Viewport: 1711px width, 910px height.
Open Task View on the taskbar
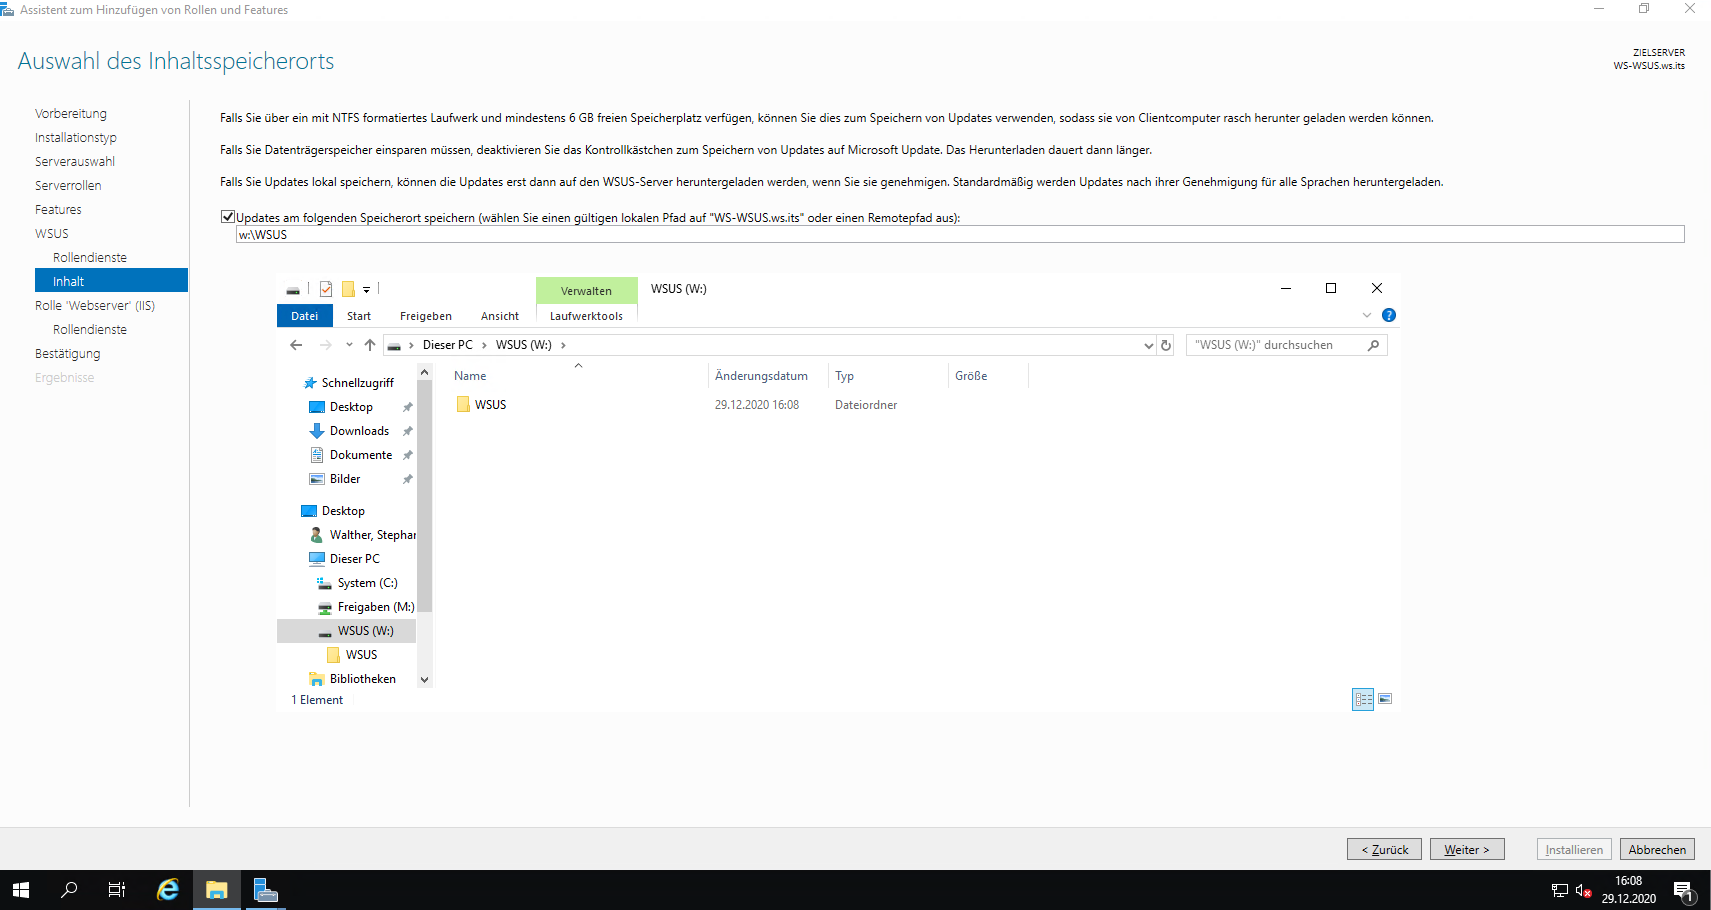[117, 890]
